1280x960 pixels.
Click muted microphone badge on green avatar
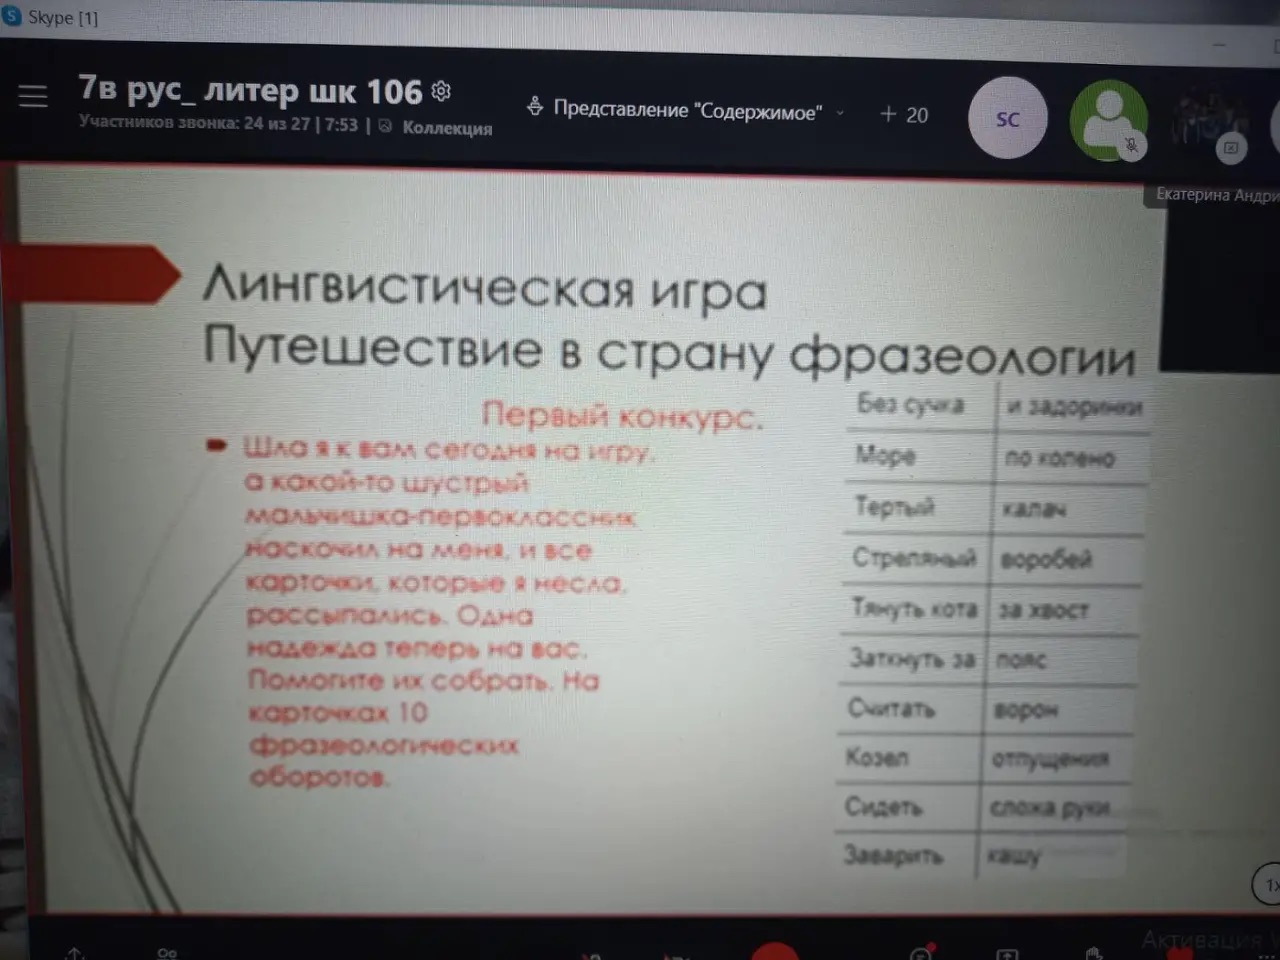coord(1131,145)
